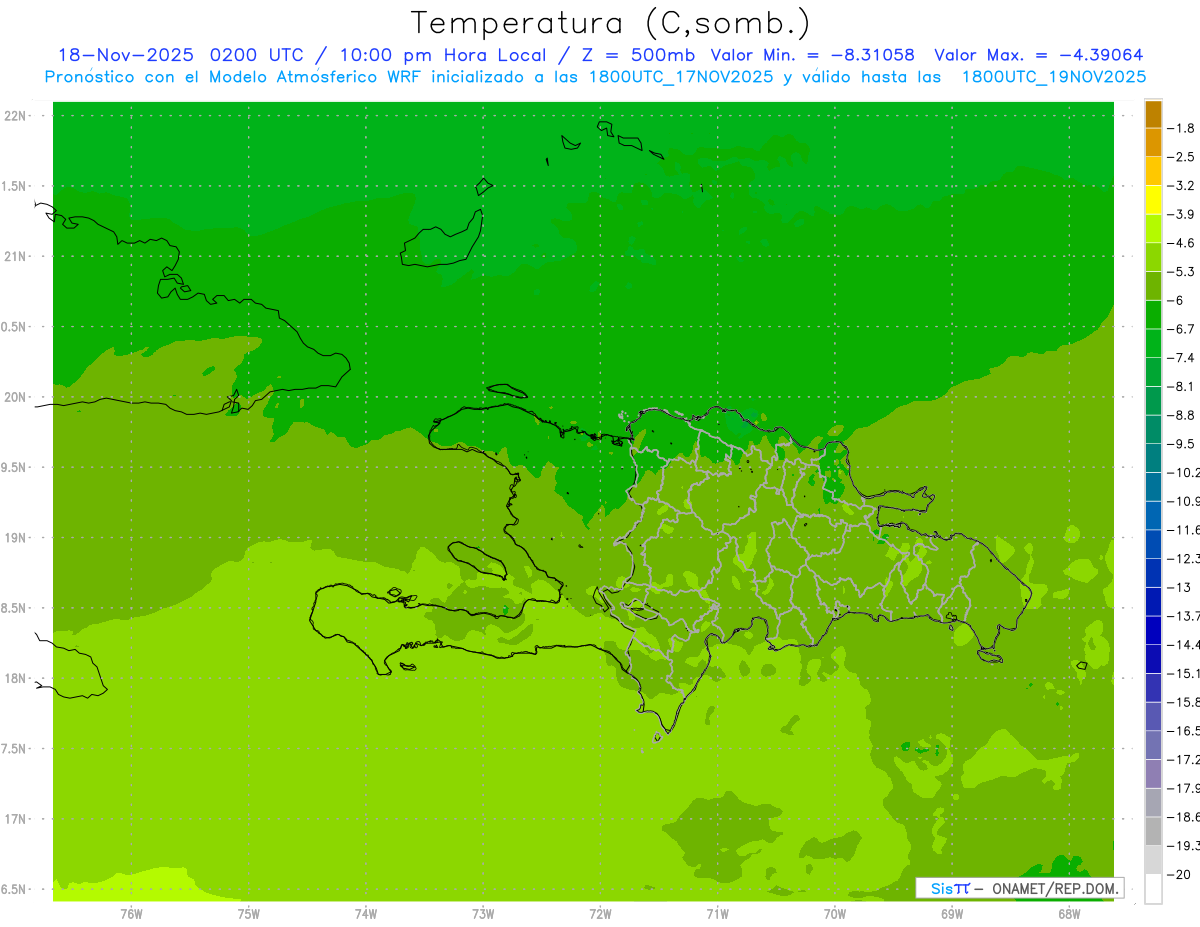Viewport: 1200px width, 927px height.
Task: Pick the green swatch between -6 and -6.7
Action: click(x=1153, y=314)
